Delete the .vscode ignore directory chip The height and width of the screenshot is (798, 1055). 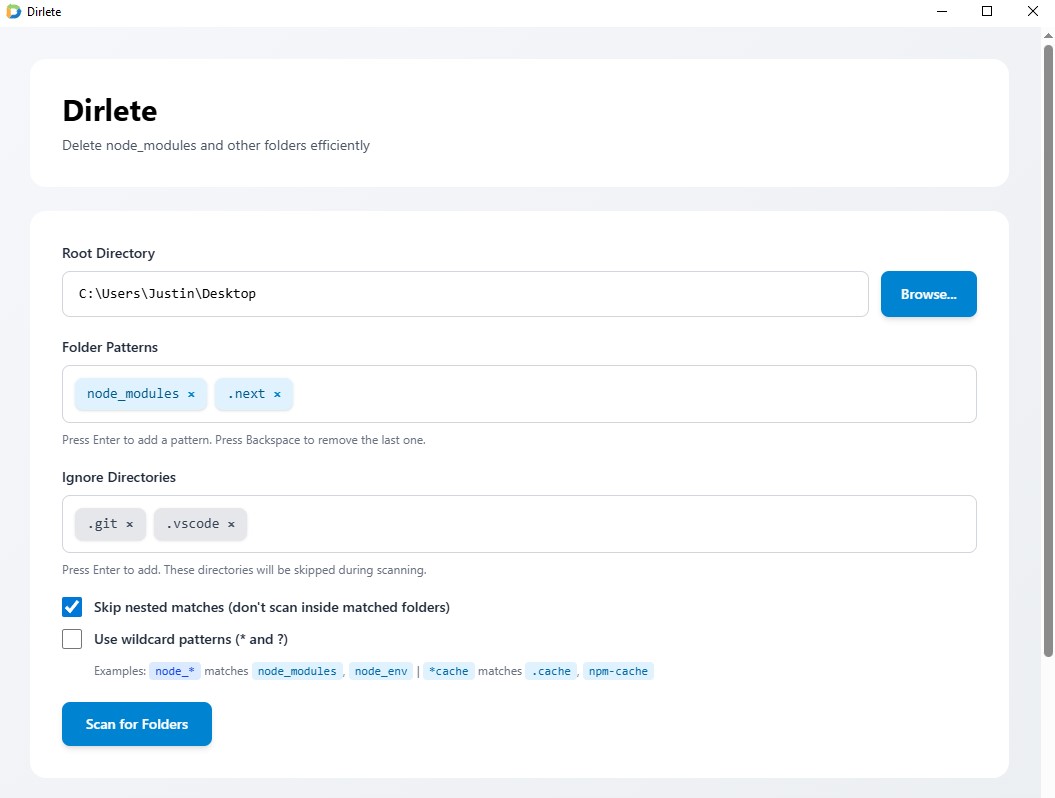[231, 525]
